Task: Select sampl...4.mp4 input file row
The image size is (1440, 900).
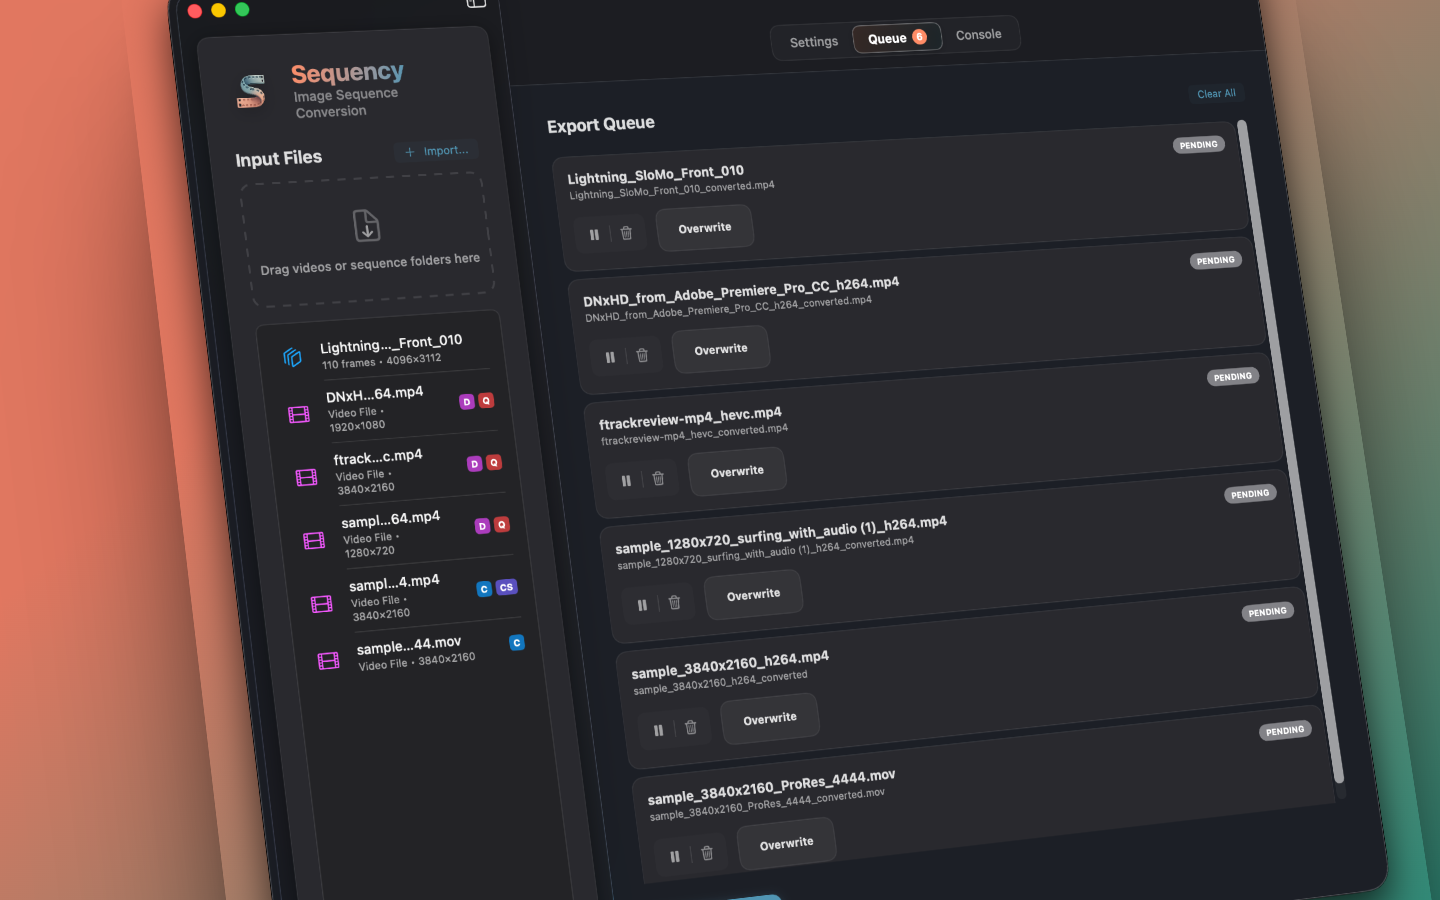Action: tap(418, 597)
